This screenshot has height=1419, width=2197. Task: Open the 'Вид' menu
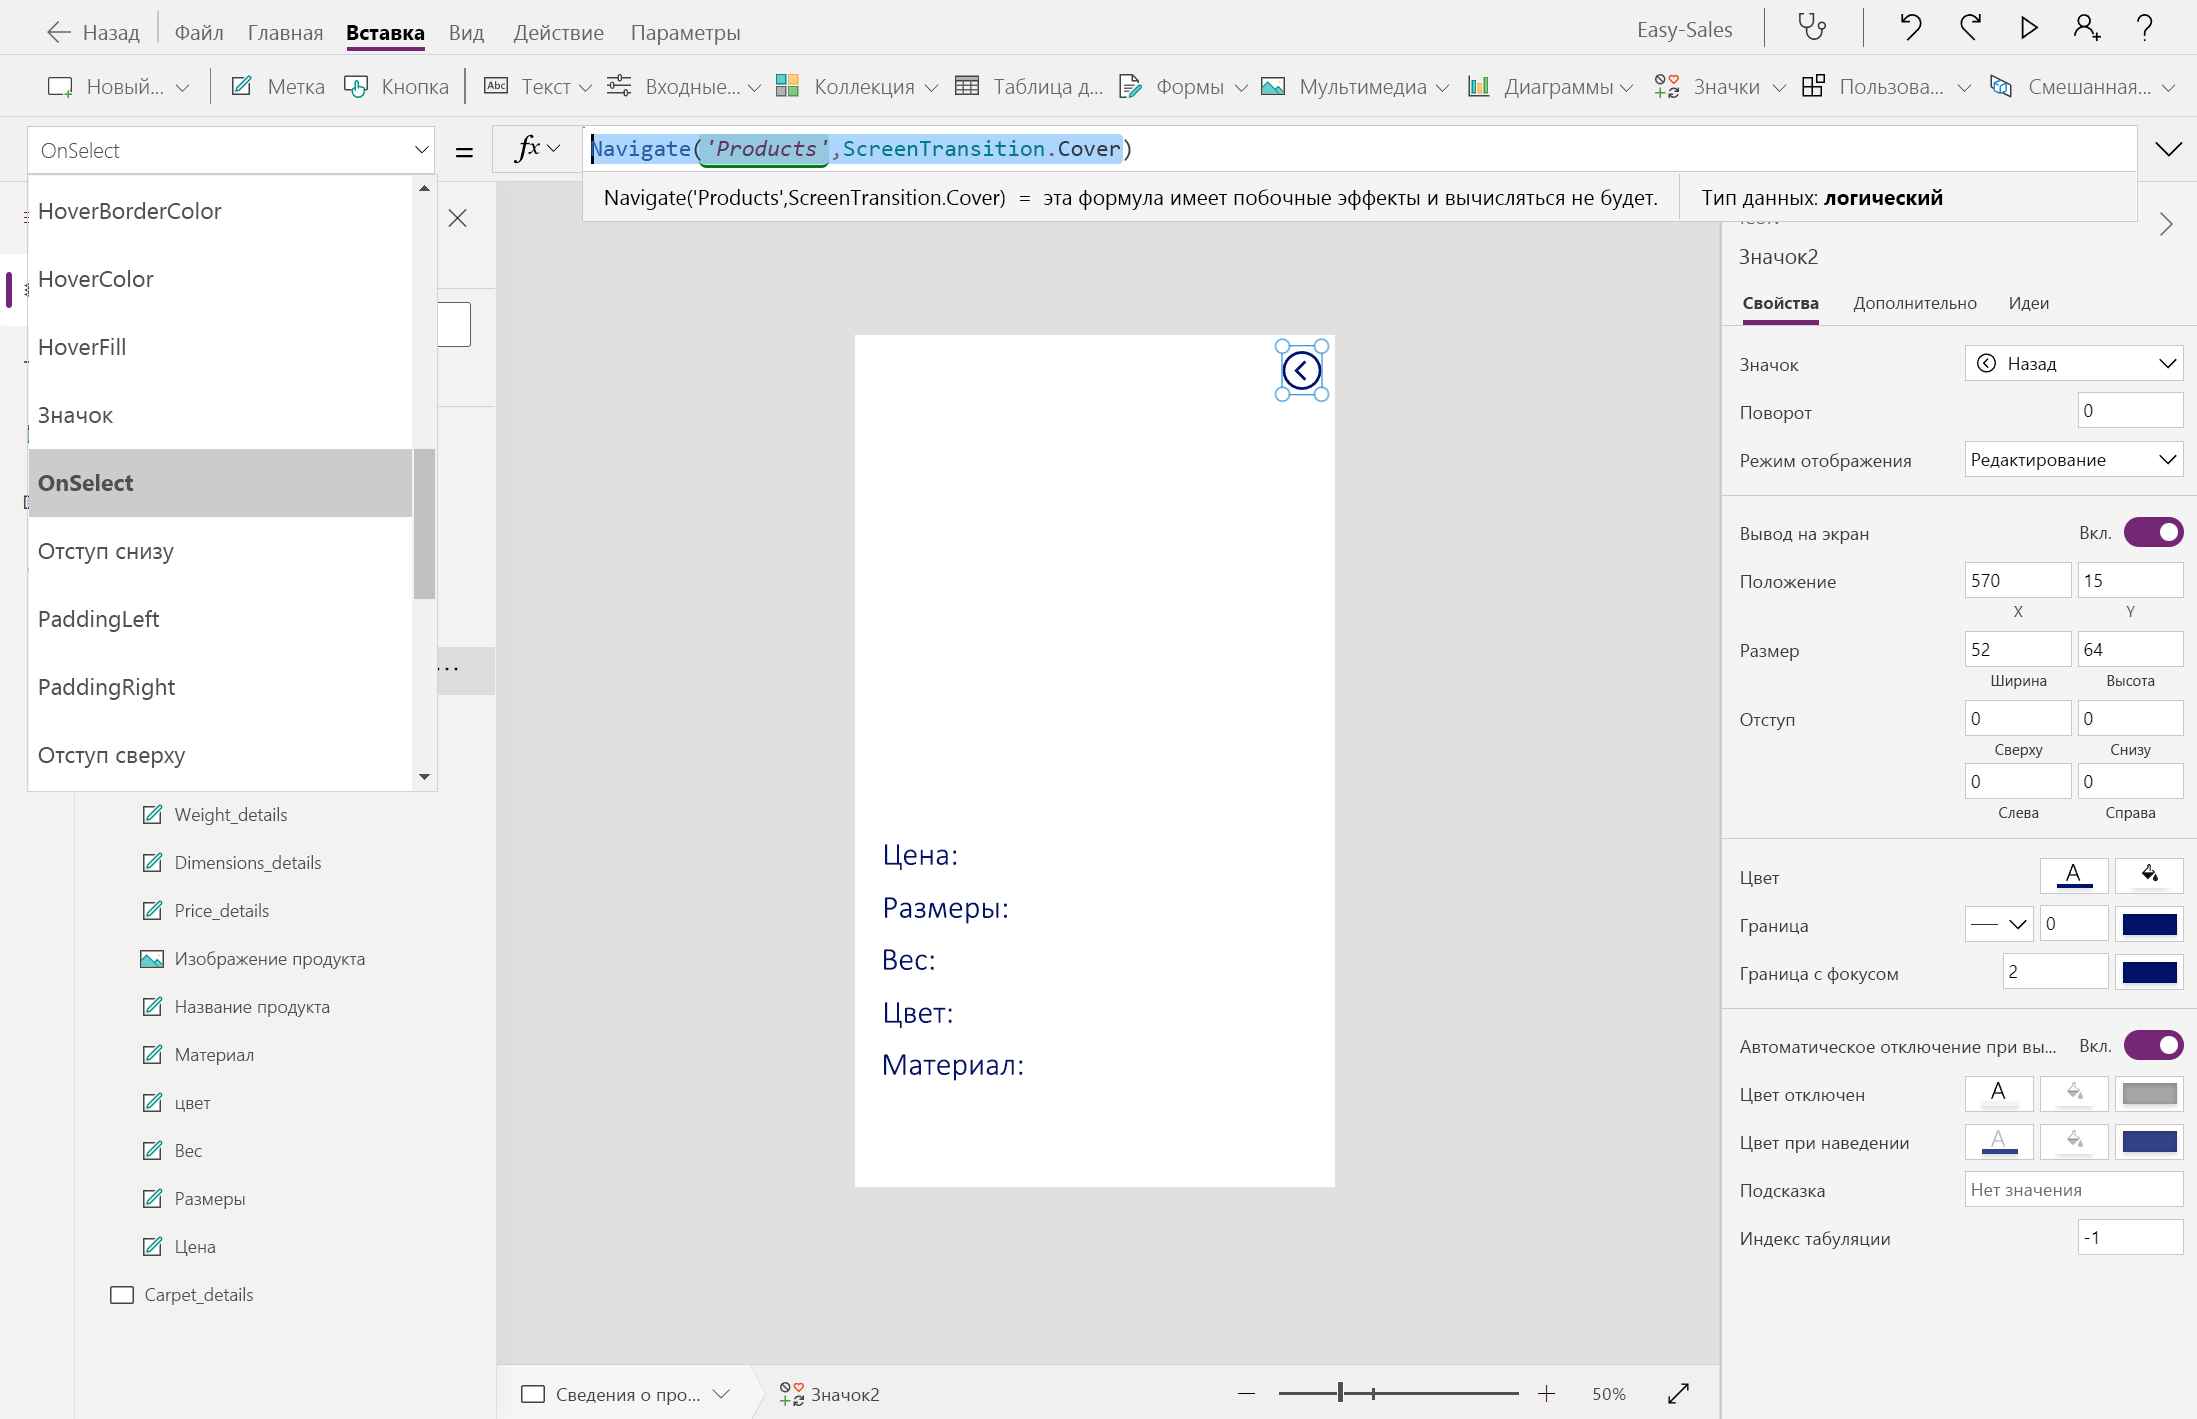[466, 33]
